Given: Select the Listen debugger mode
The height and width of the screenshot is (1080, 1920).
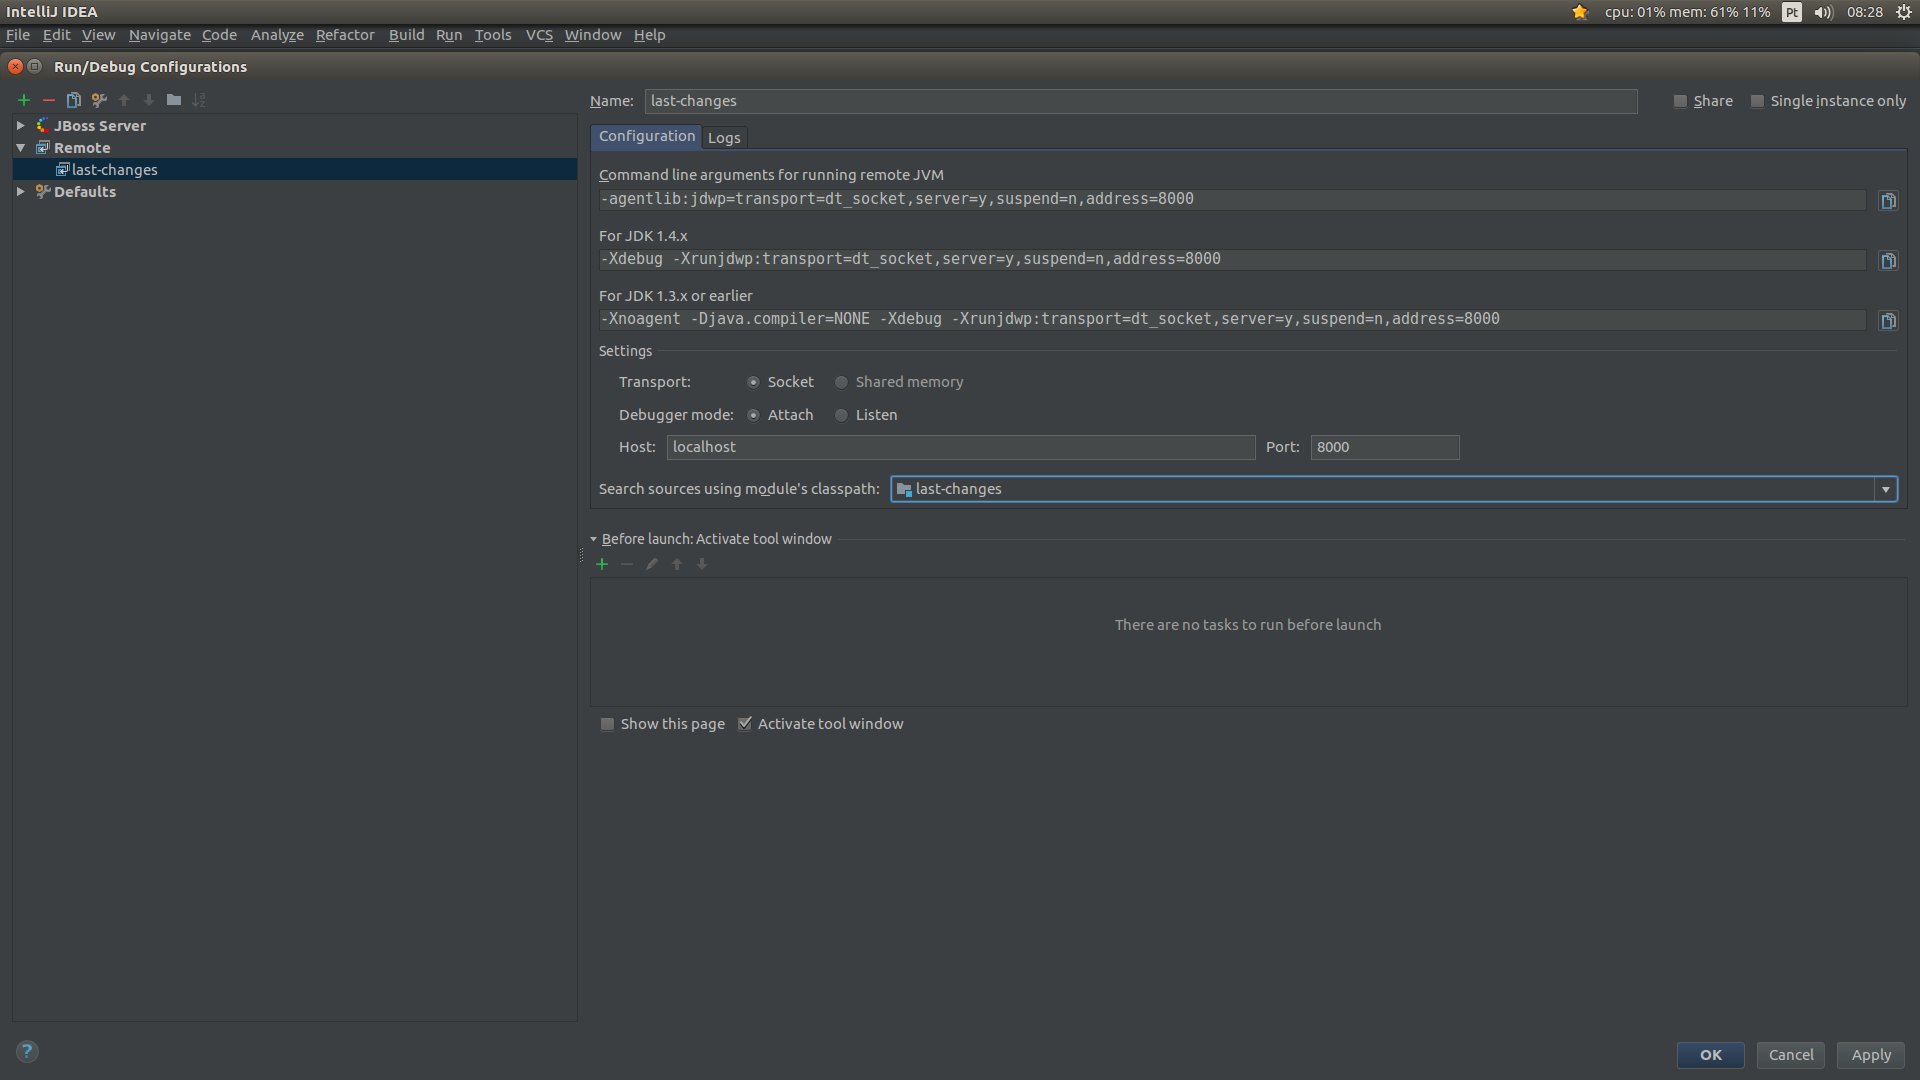Looking at the screenshot, I should 842,415.
